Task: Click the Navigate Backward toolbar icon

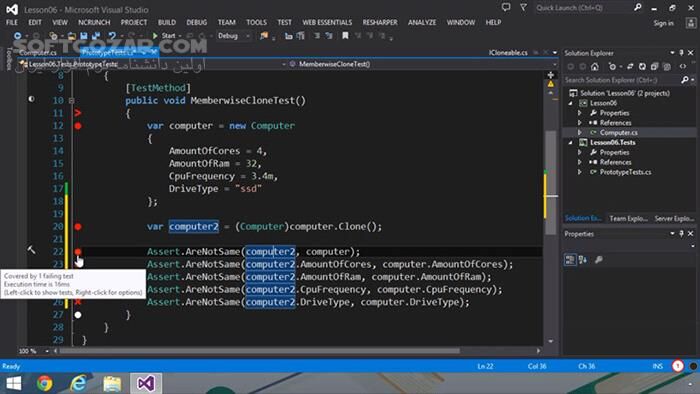Action: [x=17, y=36]
